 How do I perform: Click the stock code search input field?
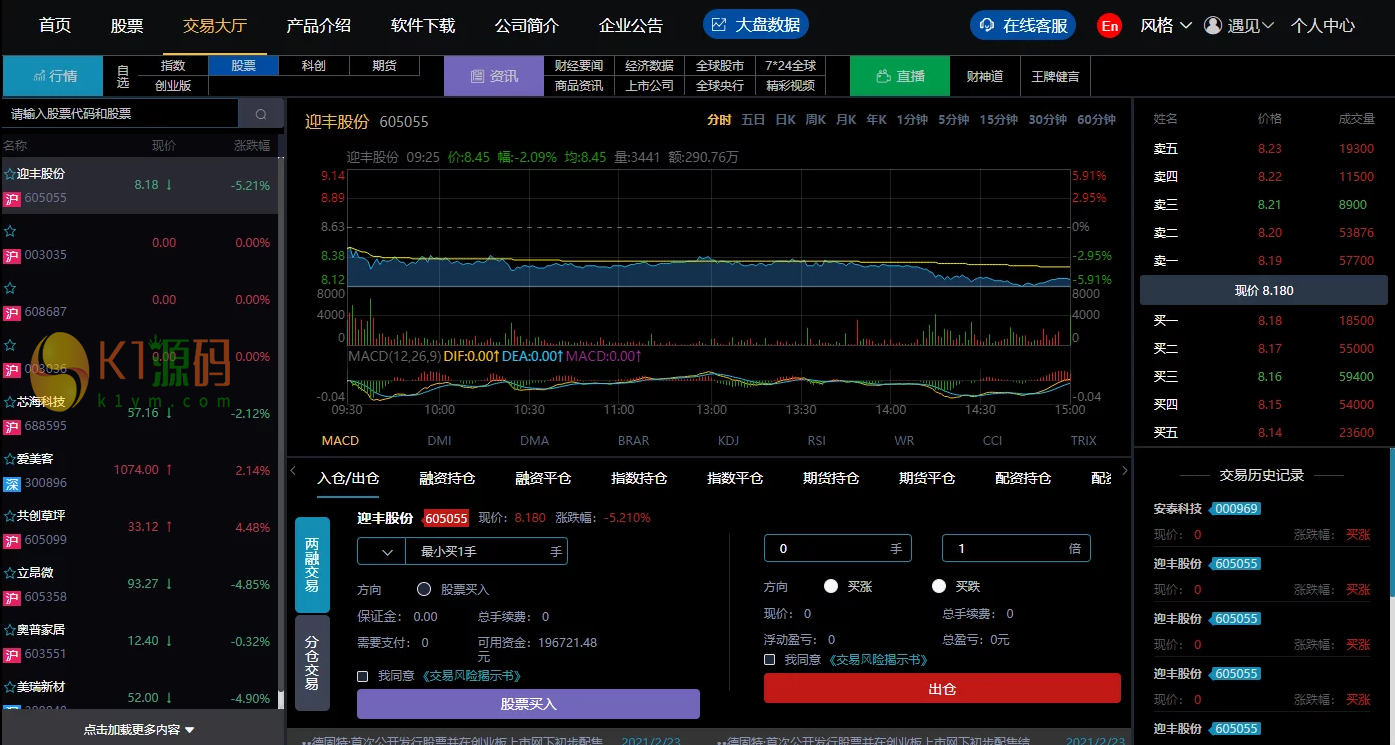pos(120,114)
